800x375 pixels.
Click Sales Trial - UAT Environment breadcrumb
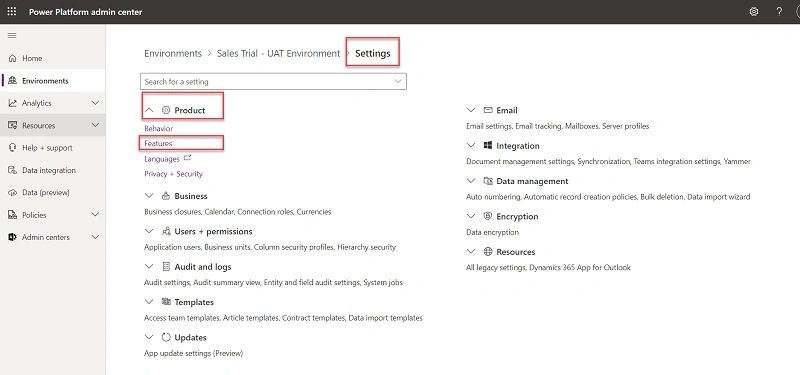pos(278,53)
